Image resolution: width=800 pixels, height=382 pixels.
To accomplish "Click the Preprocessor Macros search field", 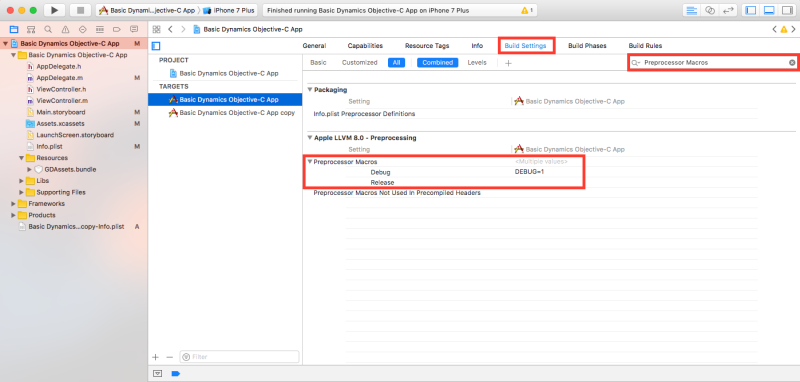I will [714, 63].
